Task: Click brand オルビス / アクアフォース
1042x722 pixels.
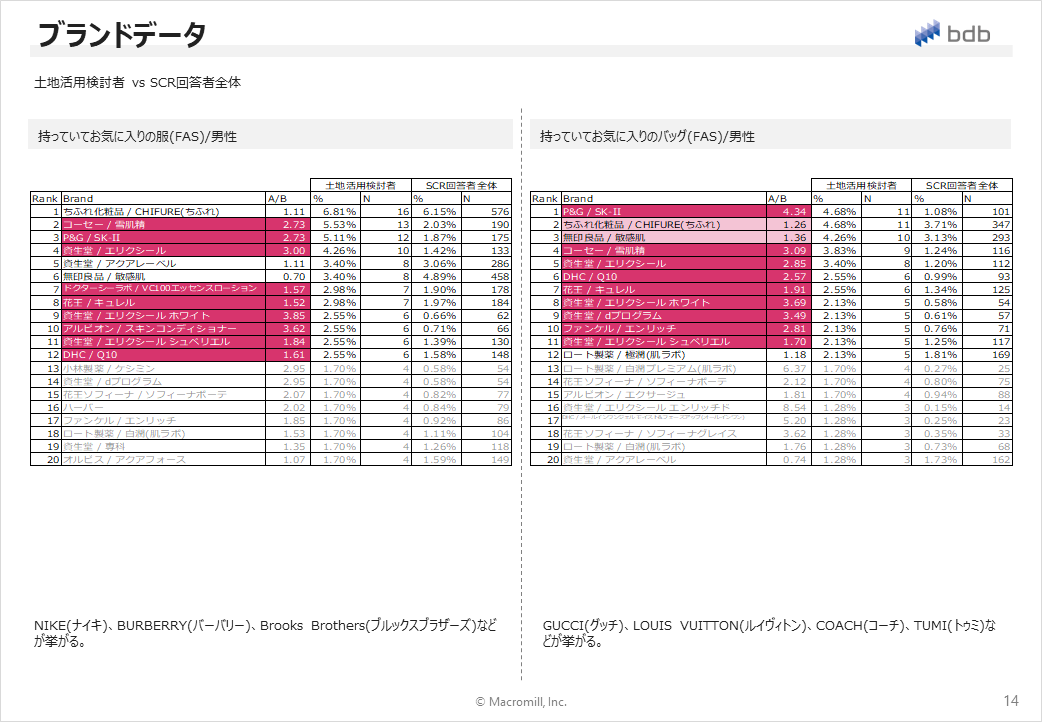Action: pos(163,459)
